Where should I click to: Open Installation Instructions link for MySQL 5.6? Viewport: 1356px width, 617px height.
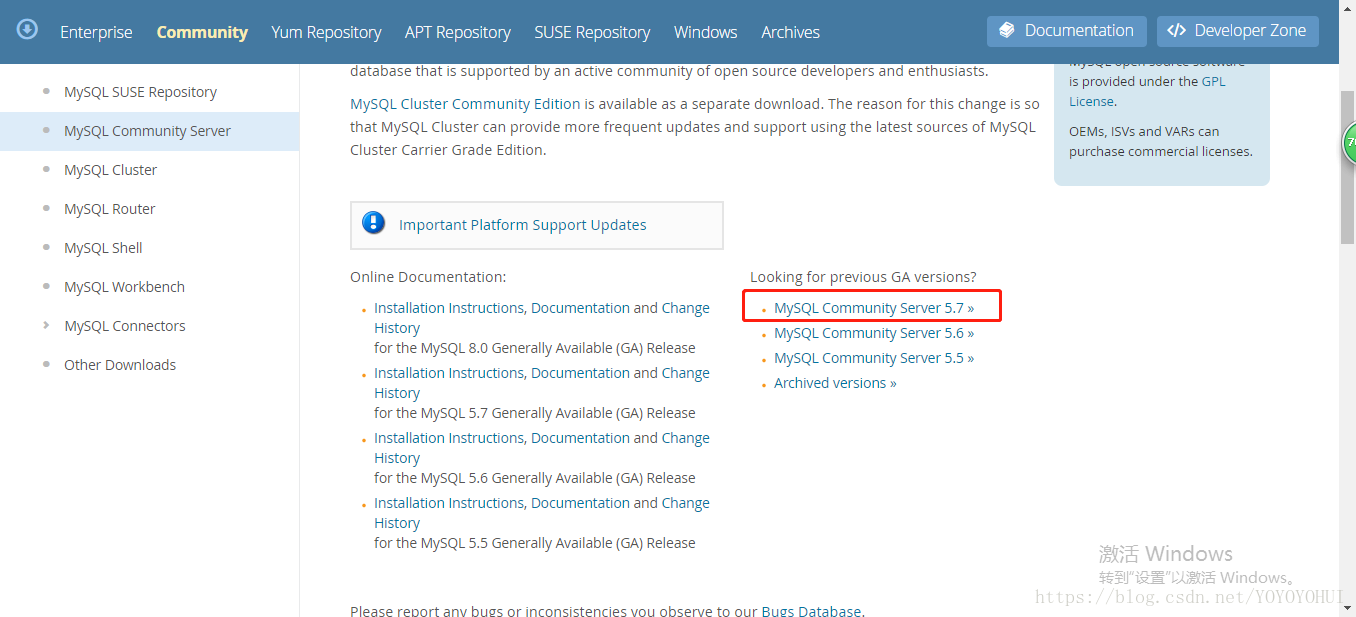449,438
